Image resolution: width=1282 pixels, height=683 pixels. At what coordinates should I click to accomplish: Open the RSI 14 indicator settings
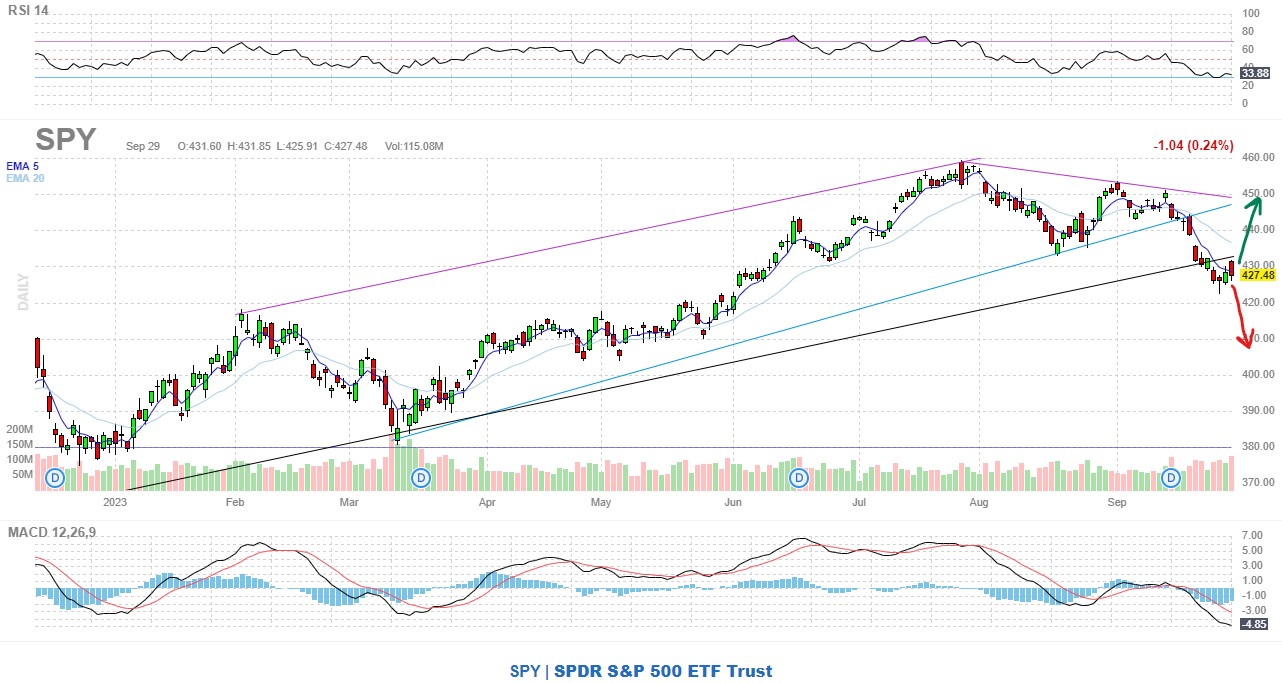tap(27, 11)
